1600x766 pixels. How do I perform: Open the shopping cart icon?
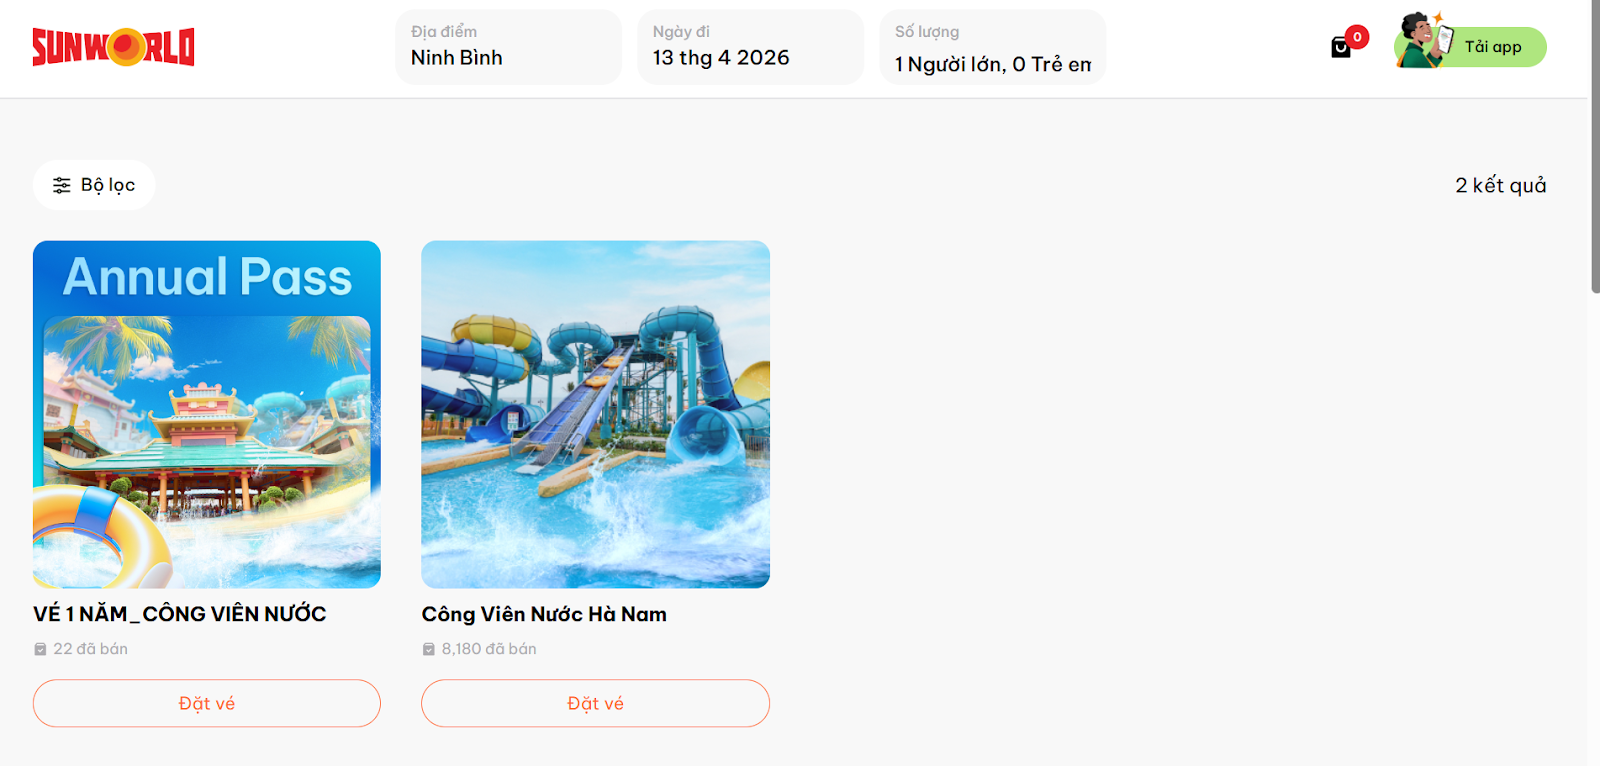tap(1341, 47)
